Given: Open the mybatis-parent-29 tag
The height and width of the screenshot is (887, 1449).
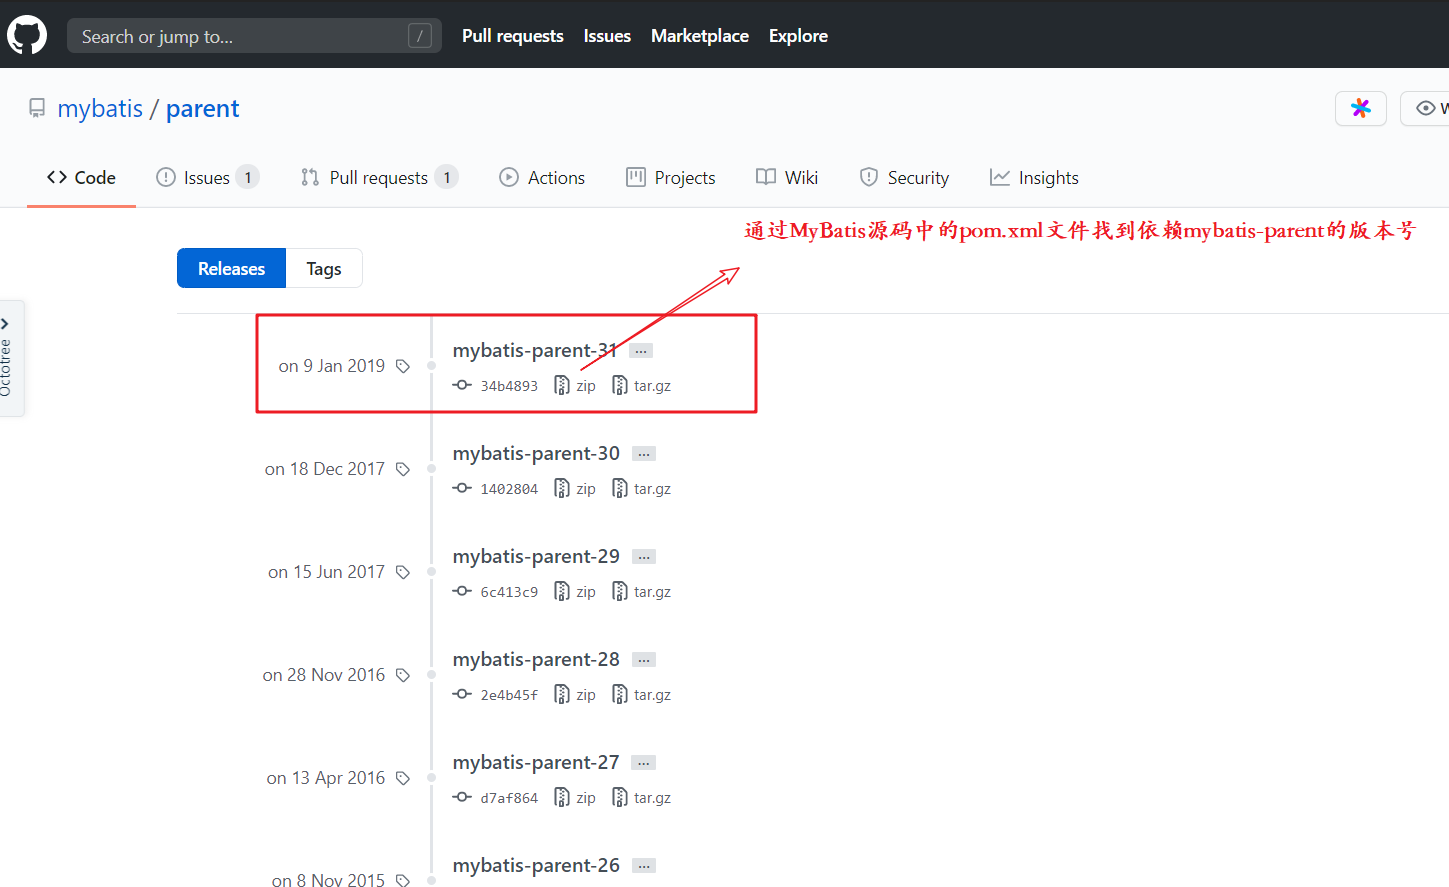Looking at the screenshot, I should point(536,556).
